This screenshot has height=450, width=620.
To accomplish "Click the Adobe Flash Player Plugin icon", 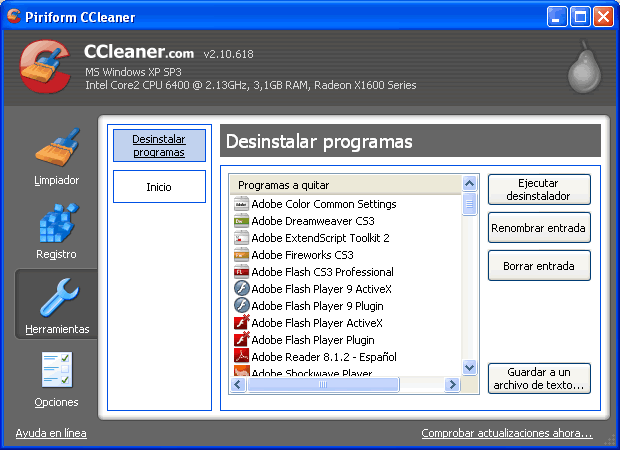I will [242, 339].
